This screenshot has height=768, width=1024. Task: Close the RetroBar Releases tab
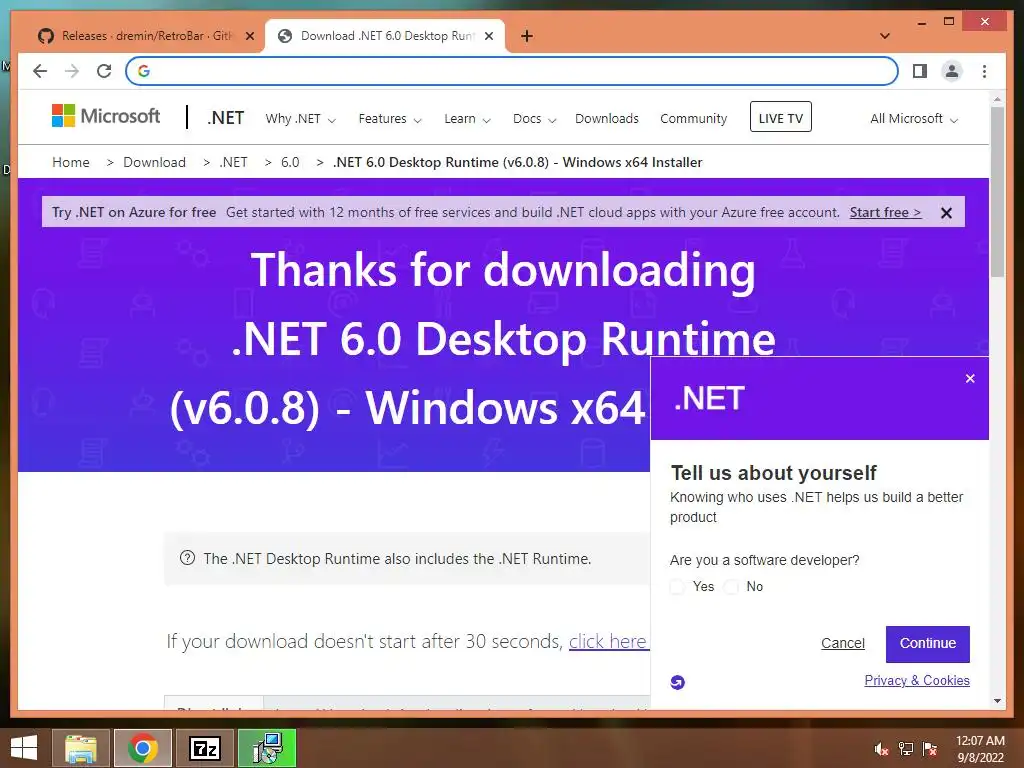[249, 36]
